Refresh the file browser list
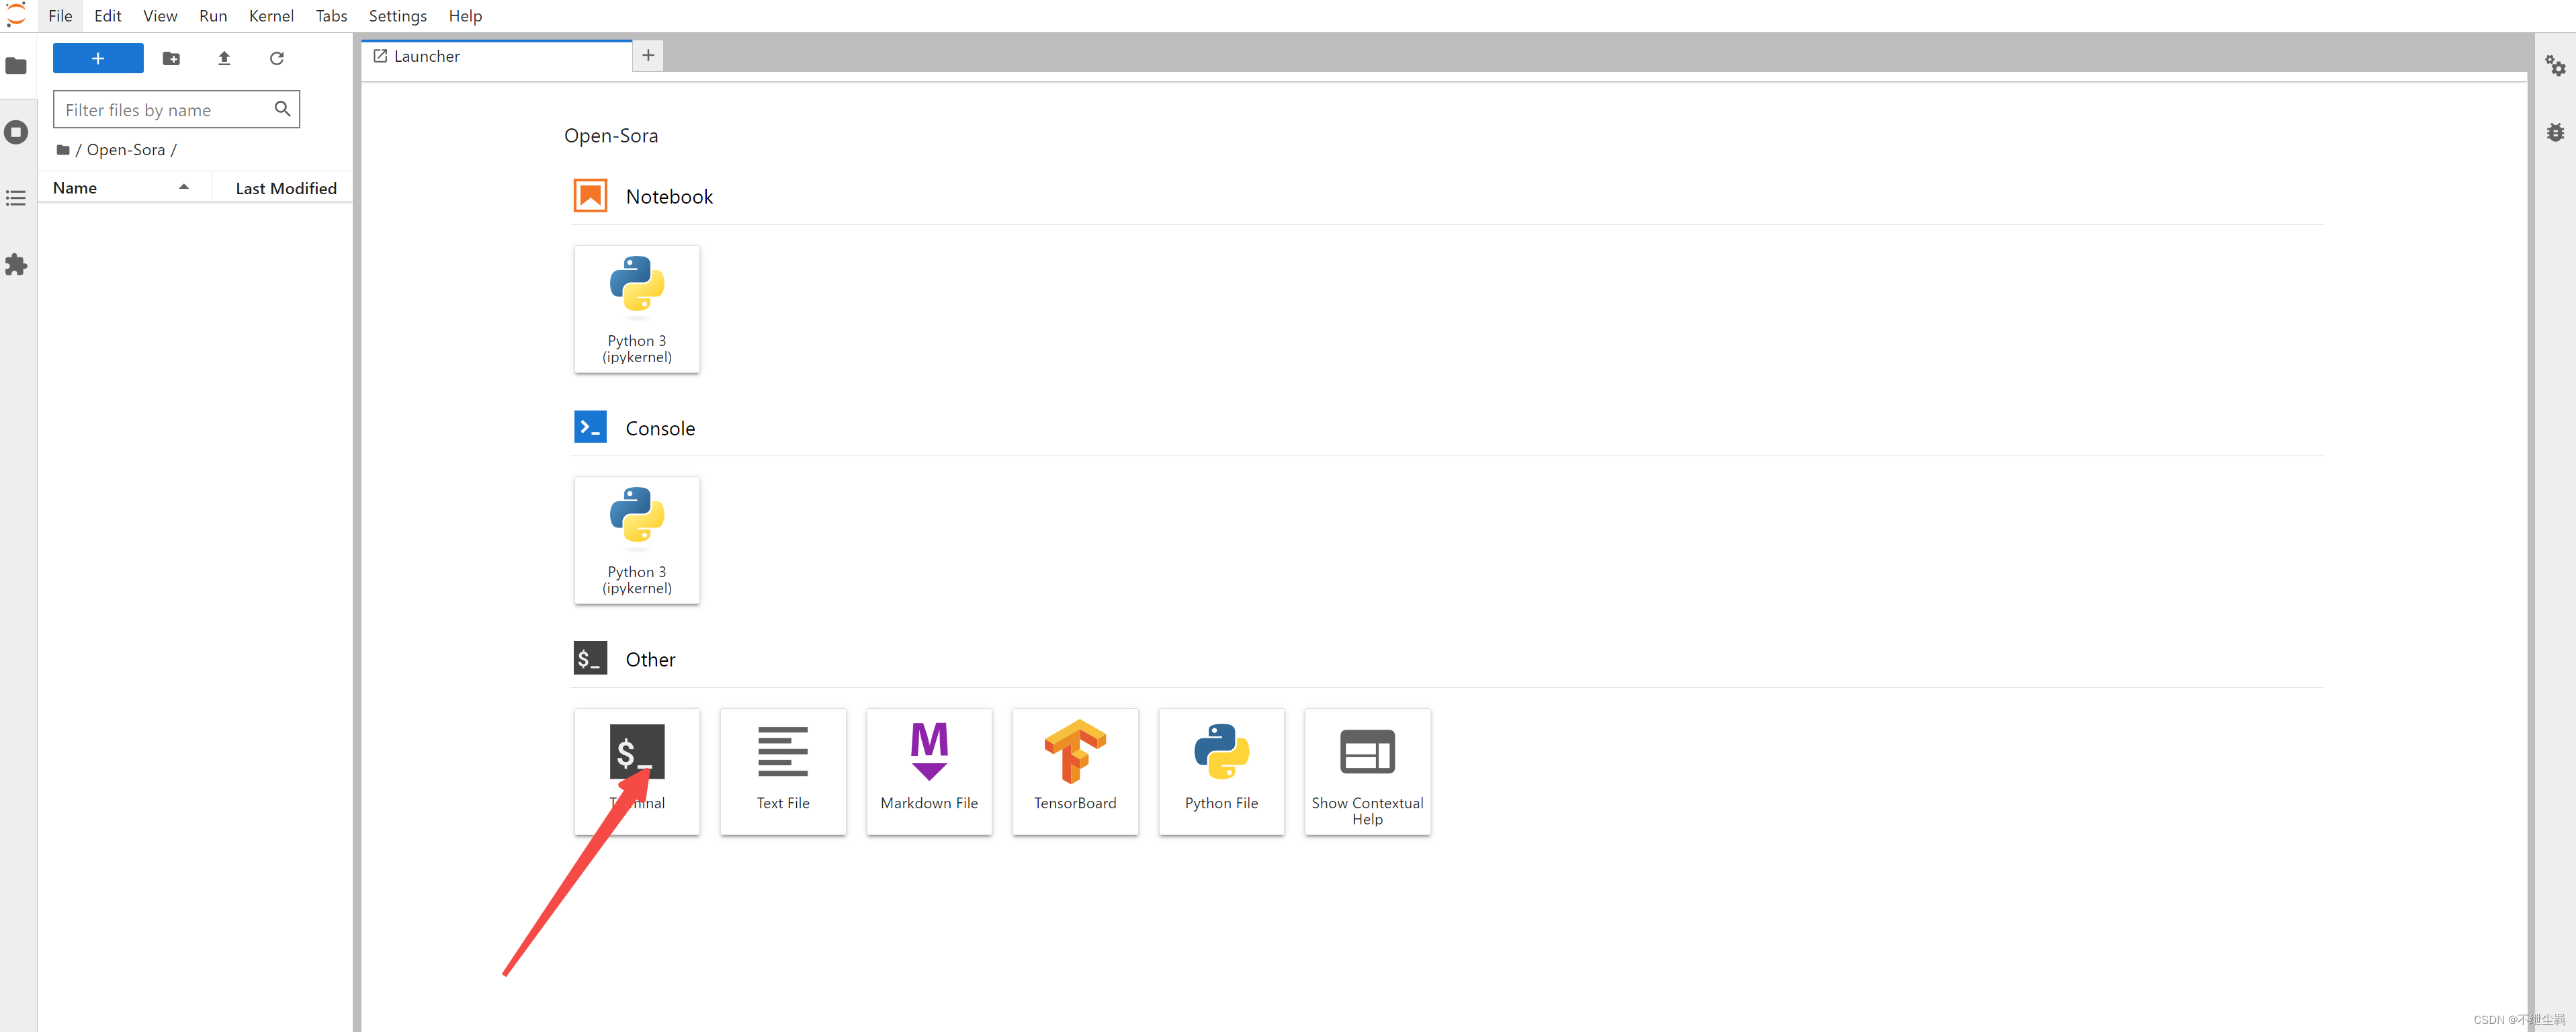This screenshot has height=1032, width=2576. tap(277, 58)
